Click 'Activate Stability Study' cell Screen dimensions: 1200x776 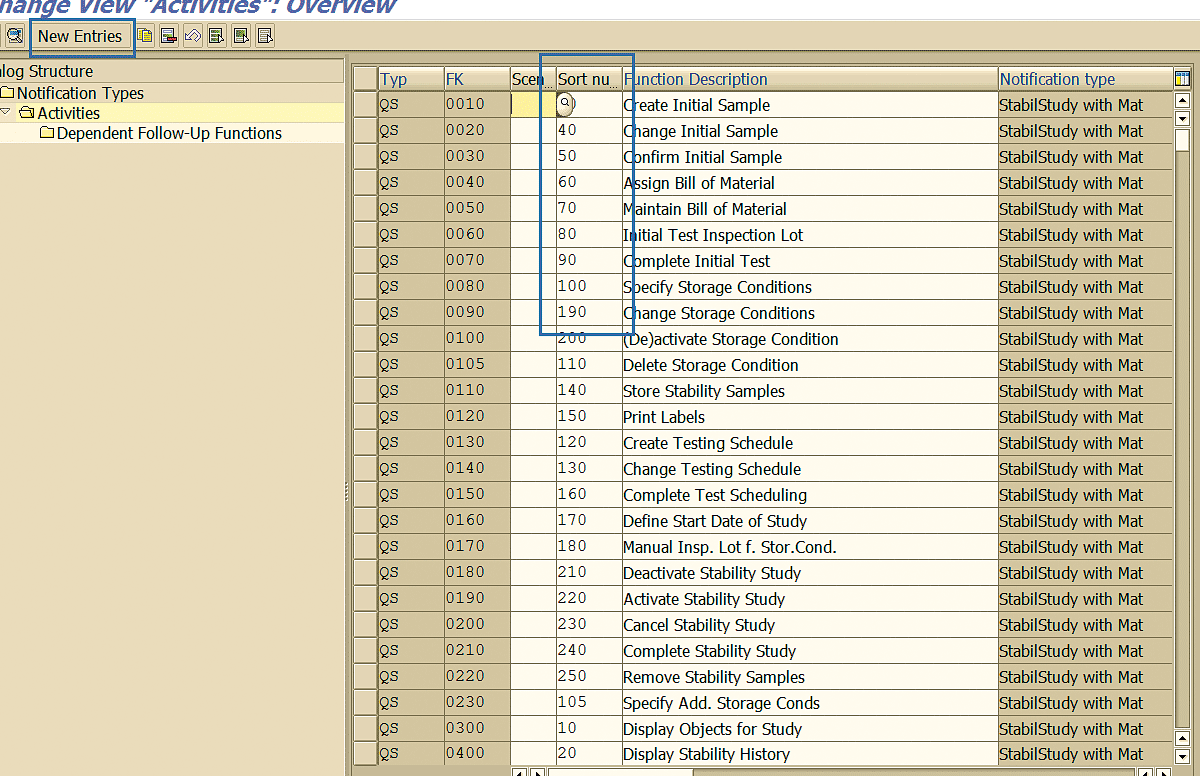point(810,599)
